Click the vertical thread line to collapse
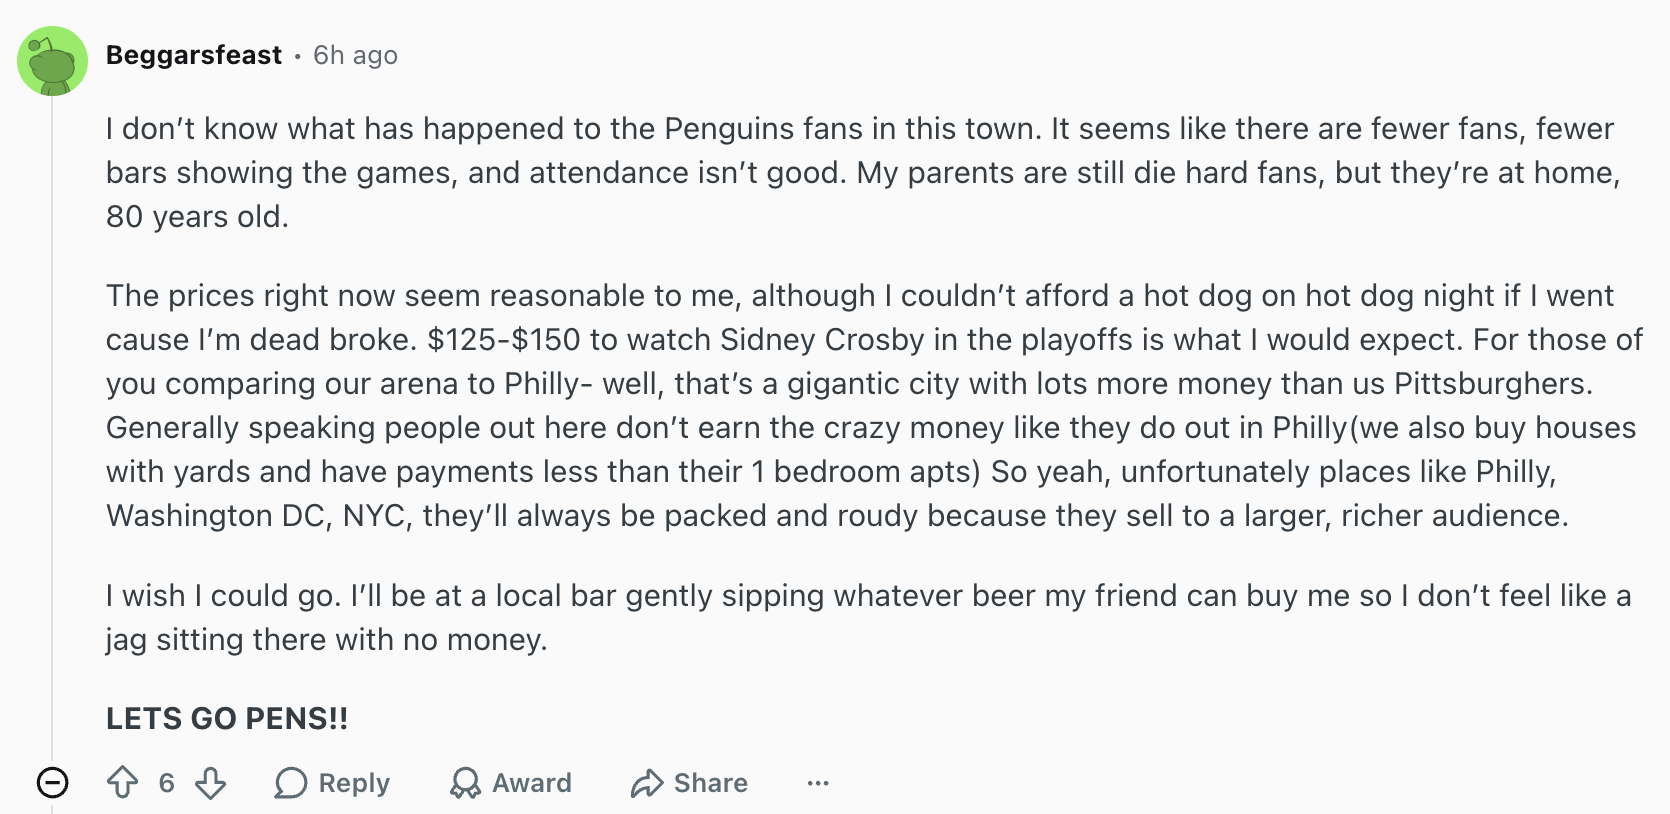This screenshot has height=814, width=1670. (52, 400)
